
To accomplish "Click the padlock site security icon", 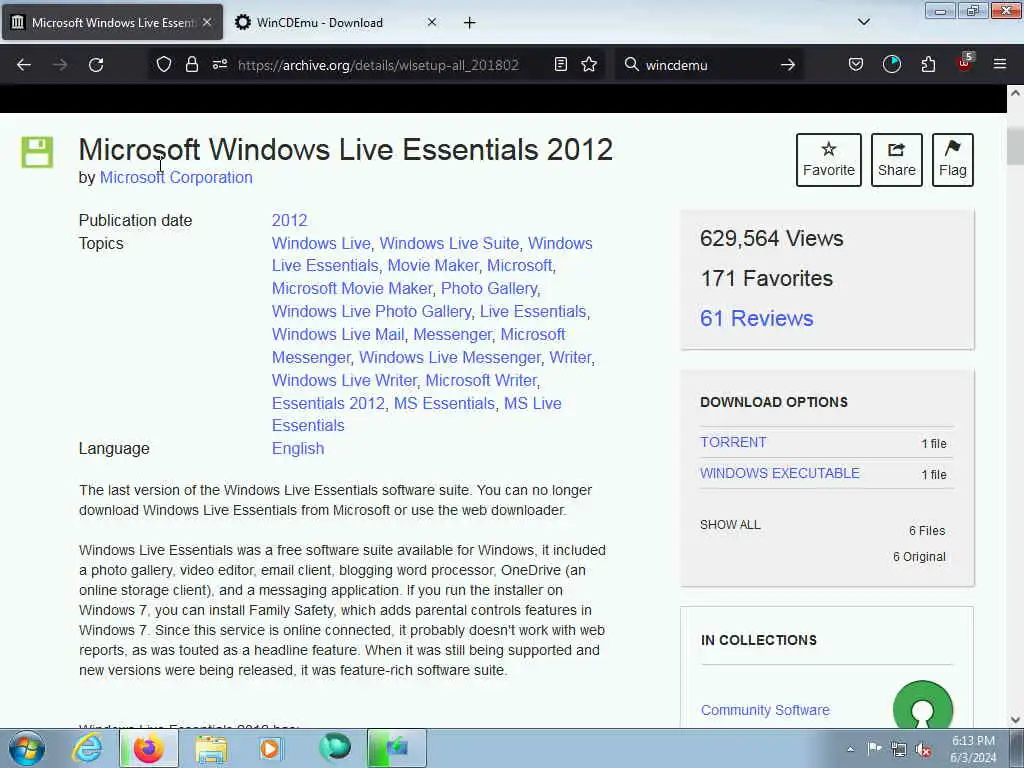I will [191, 64].
